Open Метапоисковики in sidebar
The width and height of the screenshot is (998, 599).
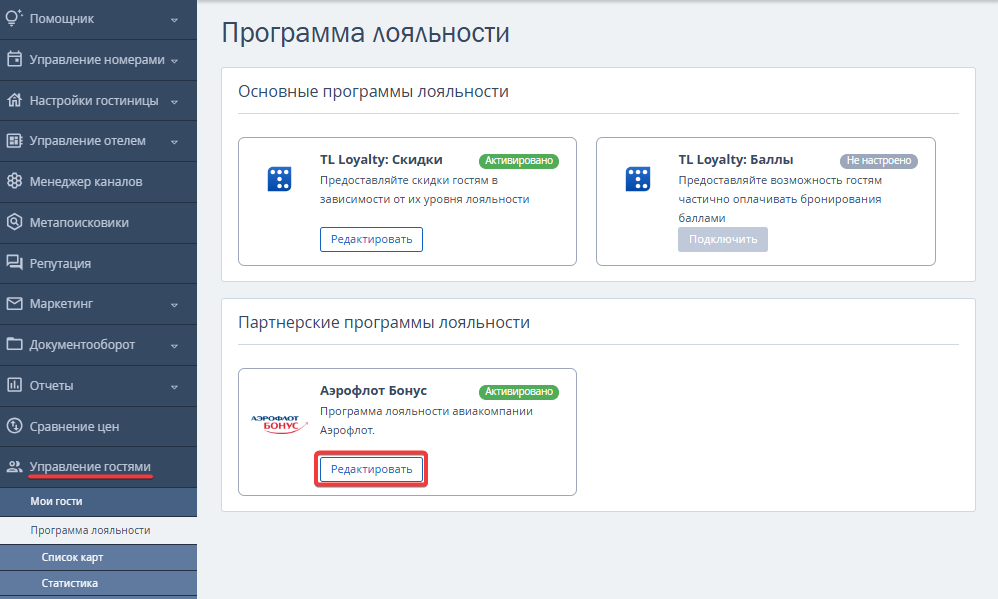98,223
